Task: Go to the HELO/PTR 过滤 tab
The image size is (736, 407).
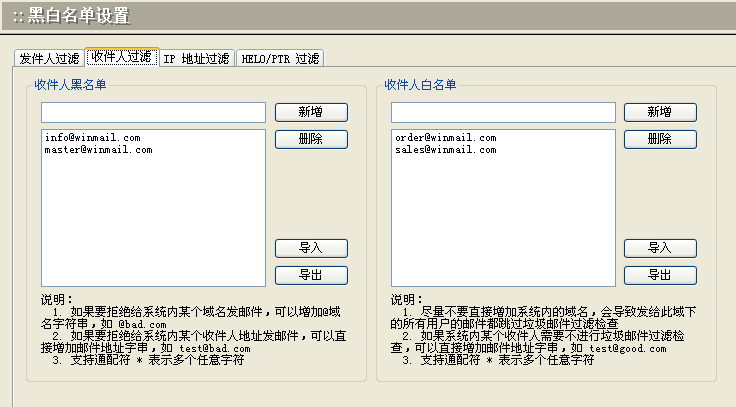Action: pos(280,59)
